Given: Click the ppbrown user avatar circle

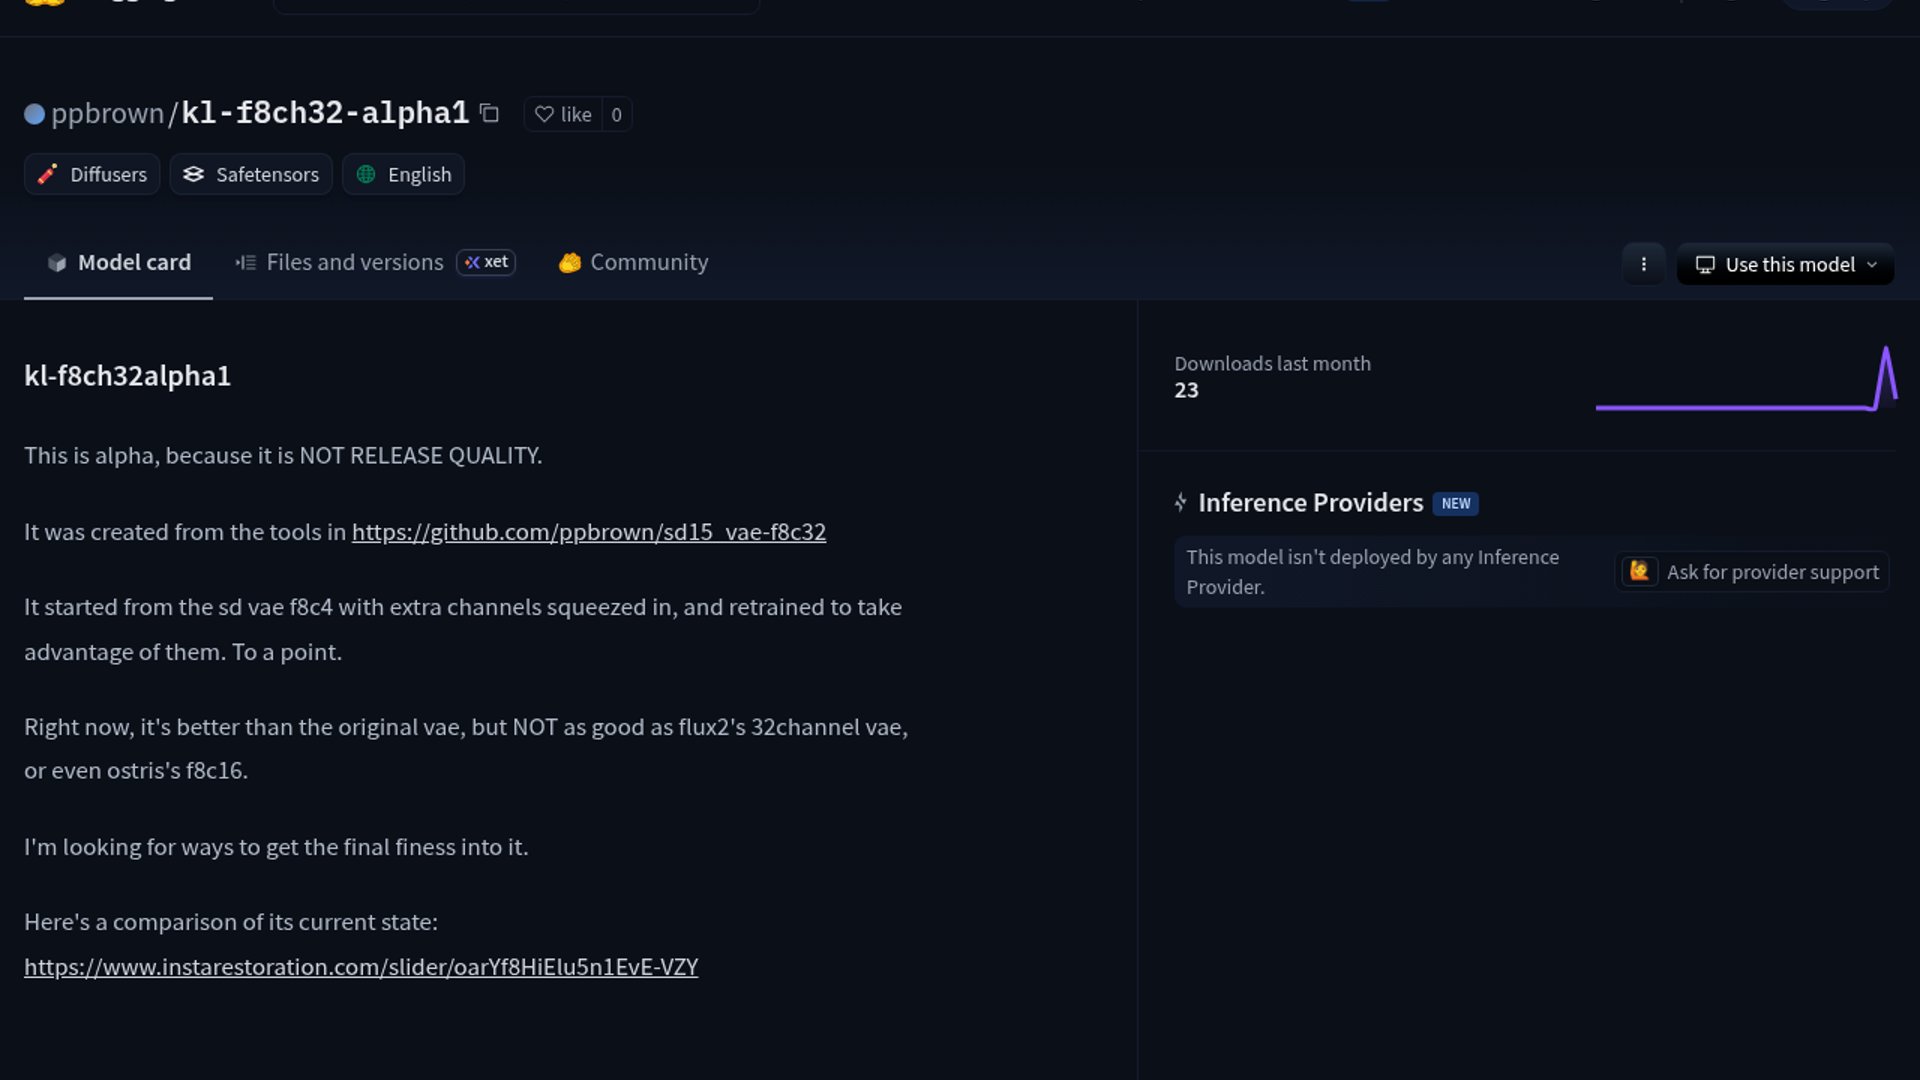Looking at the screenshot, I should point(34,114).
